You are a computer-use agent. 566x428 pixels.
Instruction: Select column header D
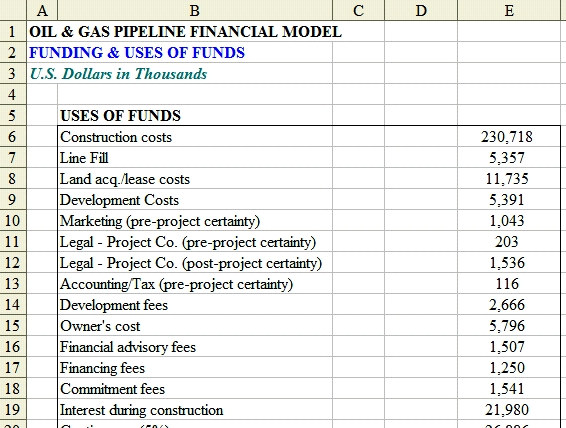[x=421, y=10]
